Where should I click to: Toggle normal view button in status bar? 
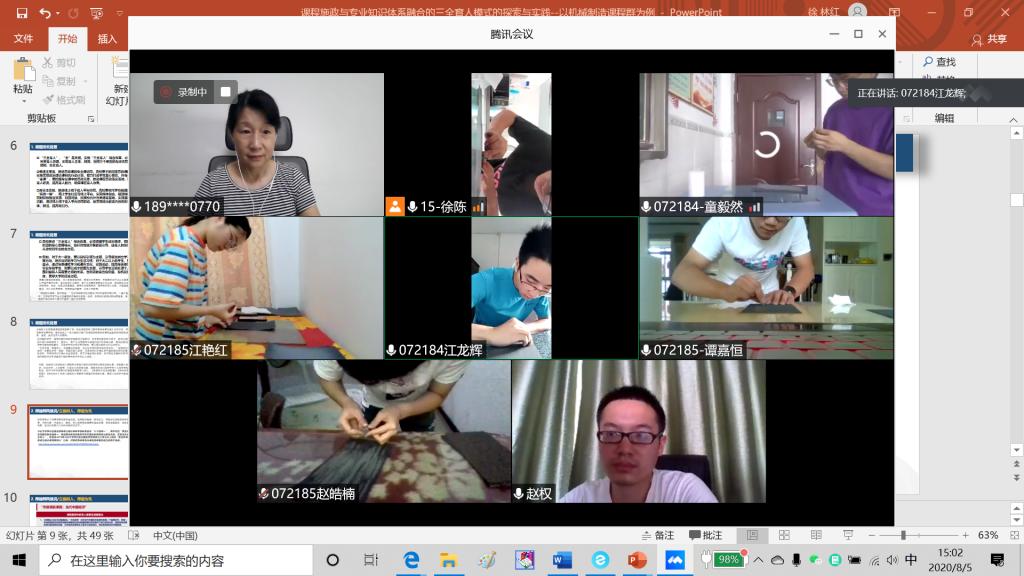coord(753,535)
